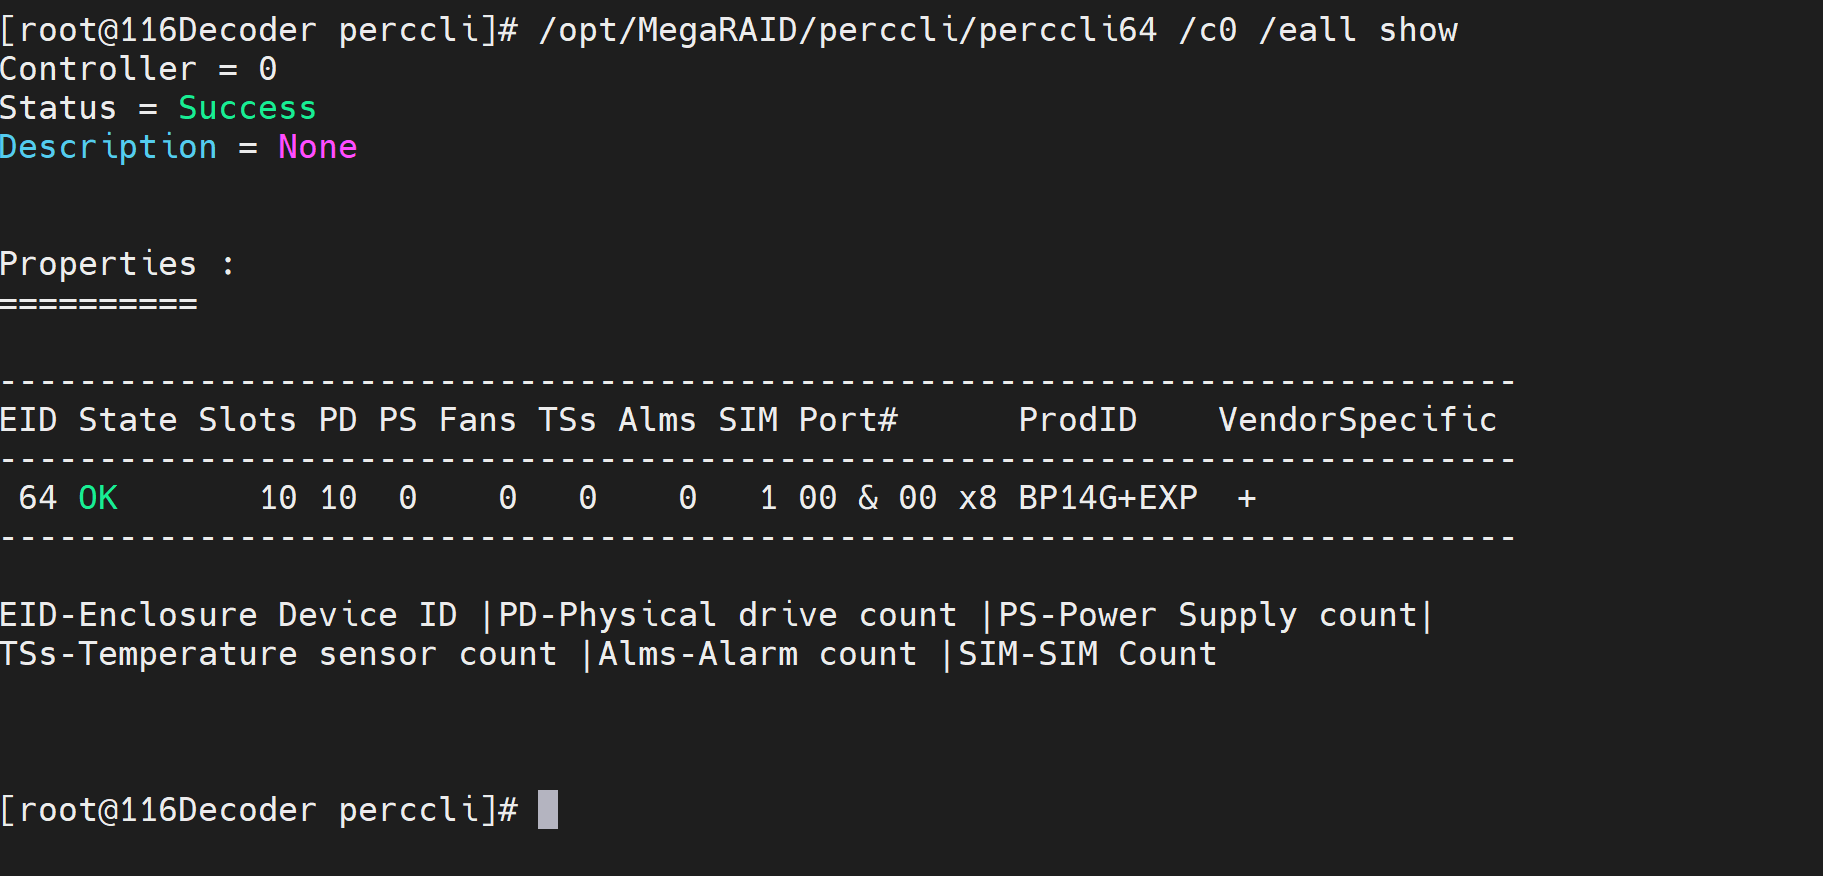Click the green OK state value
The height and width of the screenshot is (876, 1823).
(x=98, y=498)
